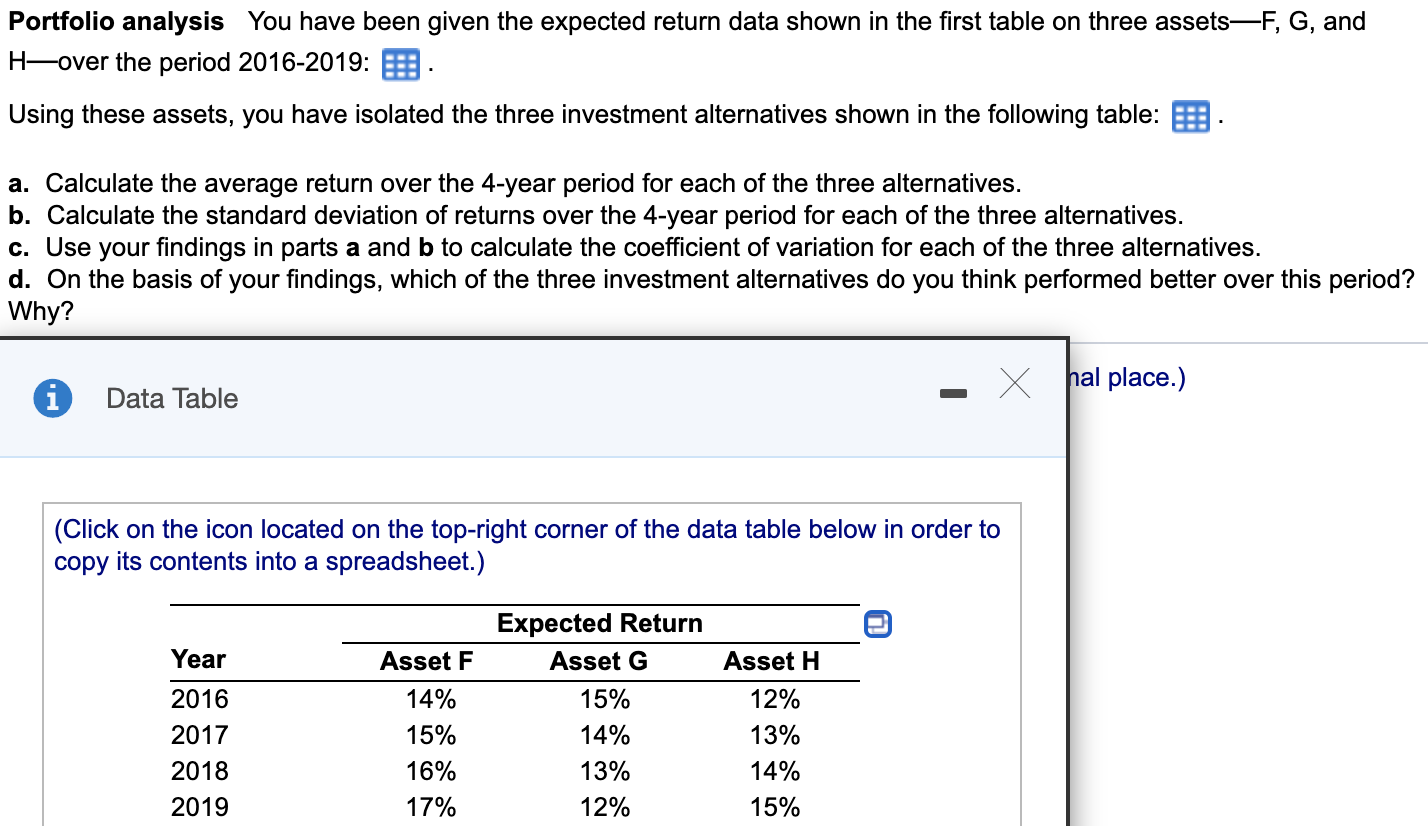The image size is (1428, 826).
Task: Open the investment alternatives table icon
Action: point(1190,116)
